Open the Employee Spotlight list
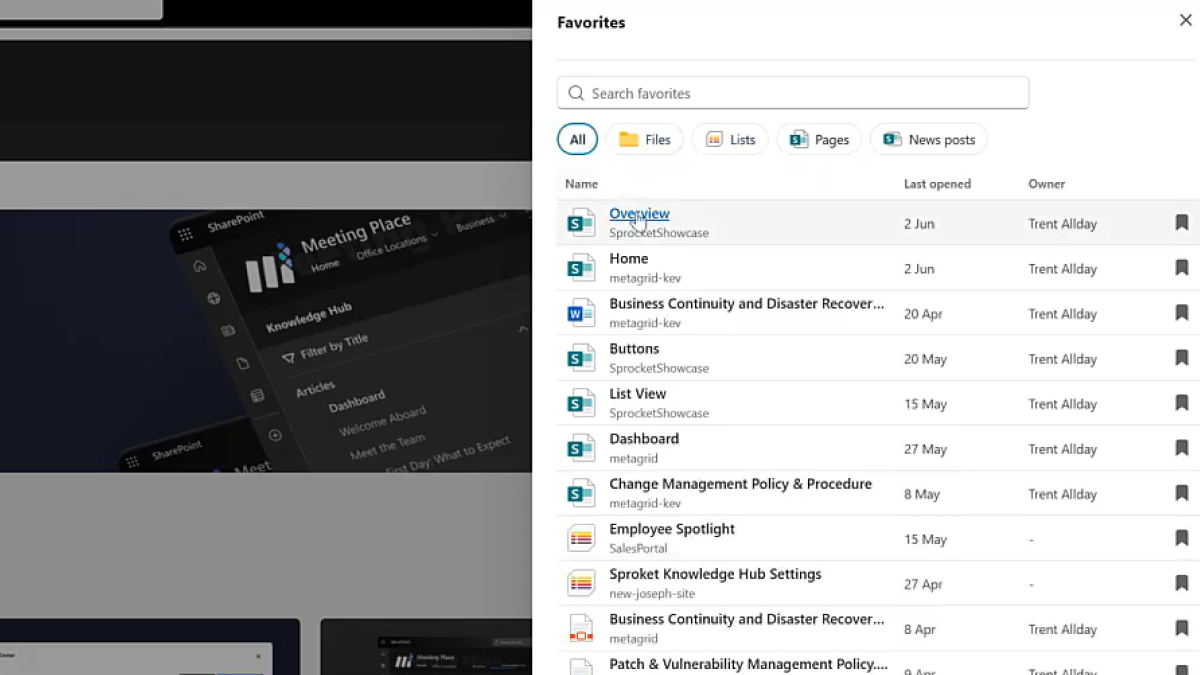1200x675 pixels. [x=672, y=528]
